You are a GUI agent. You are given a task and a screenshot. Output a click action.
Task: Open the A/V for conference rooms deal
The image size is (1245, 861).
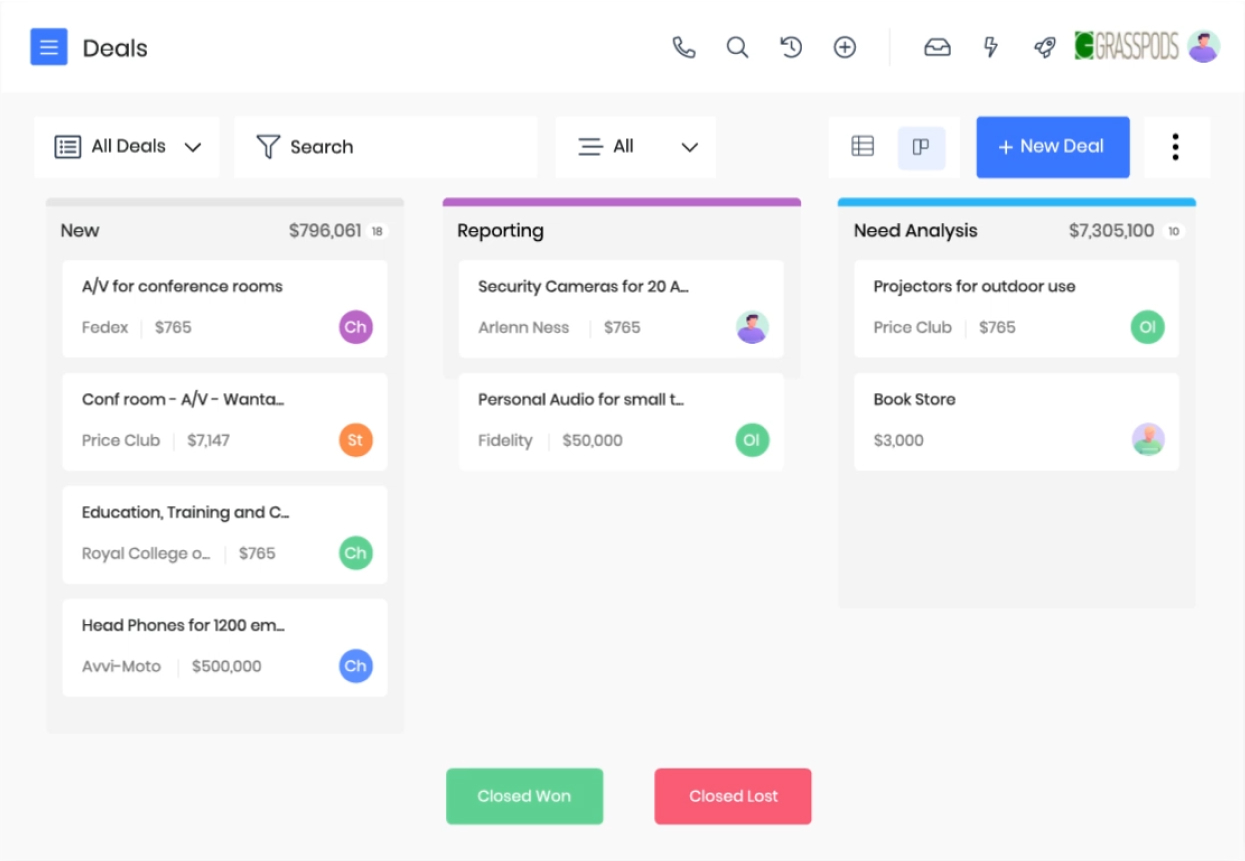click(x=225, y=309)
